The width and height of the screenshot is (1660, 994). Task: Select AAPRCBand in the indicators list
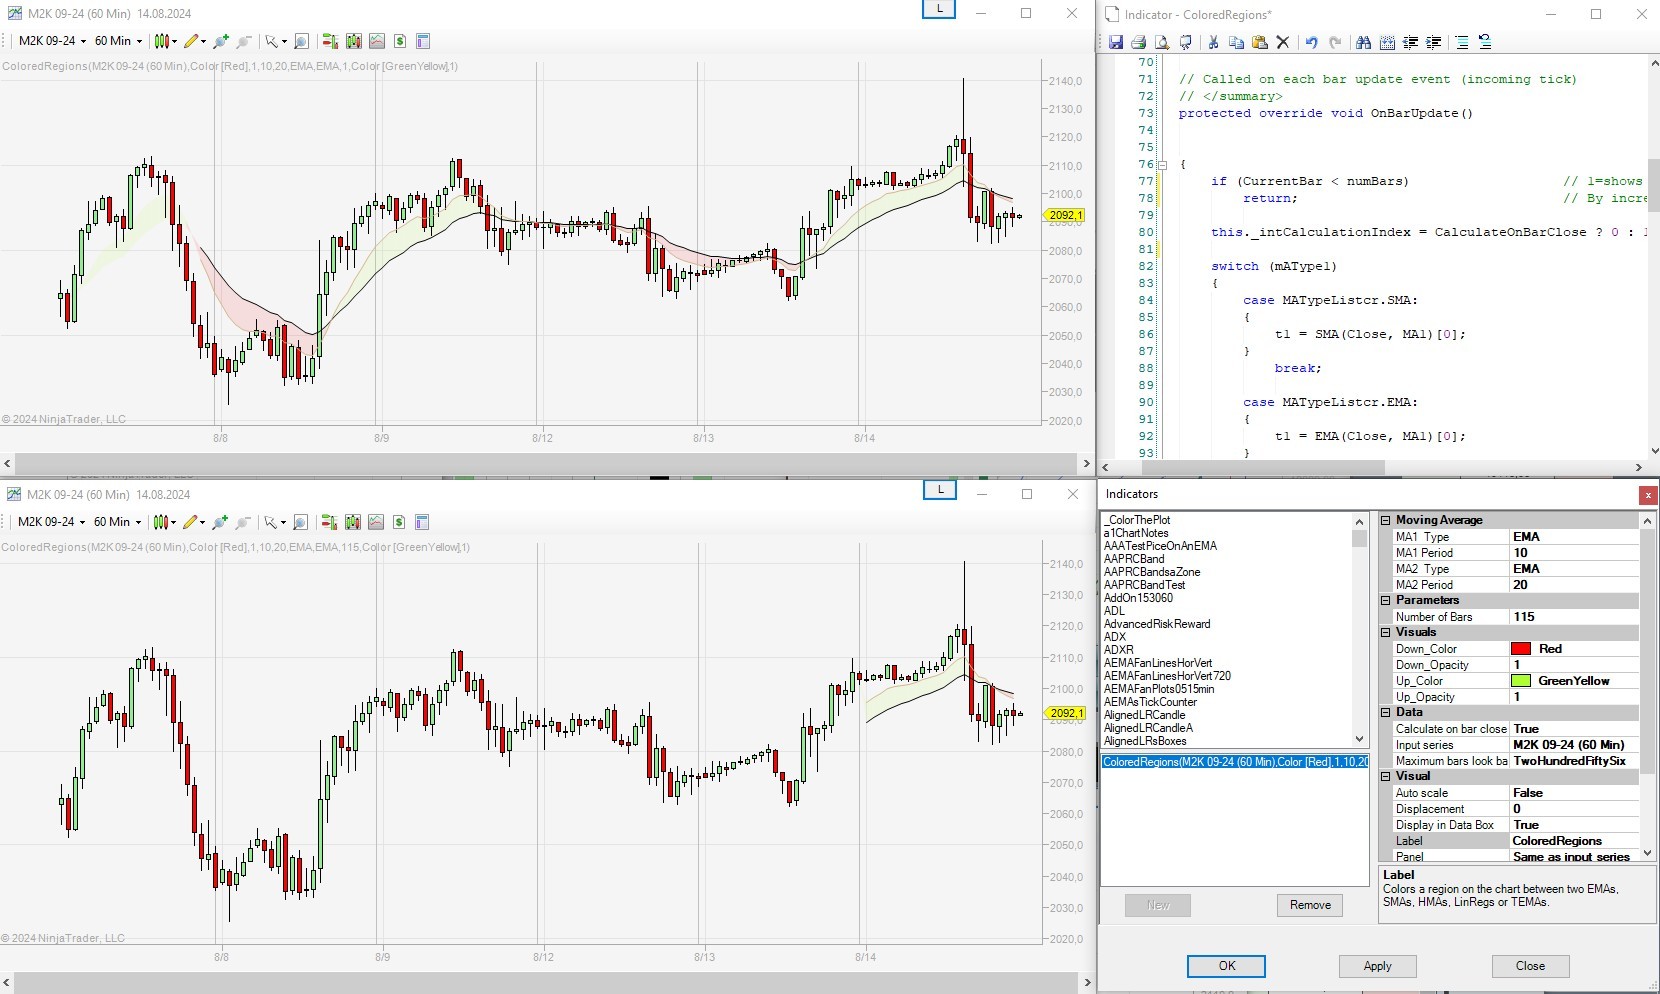point(1134,559)
